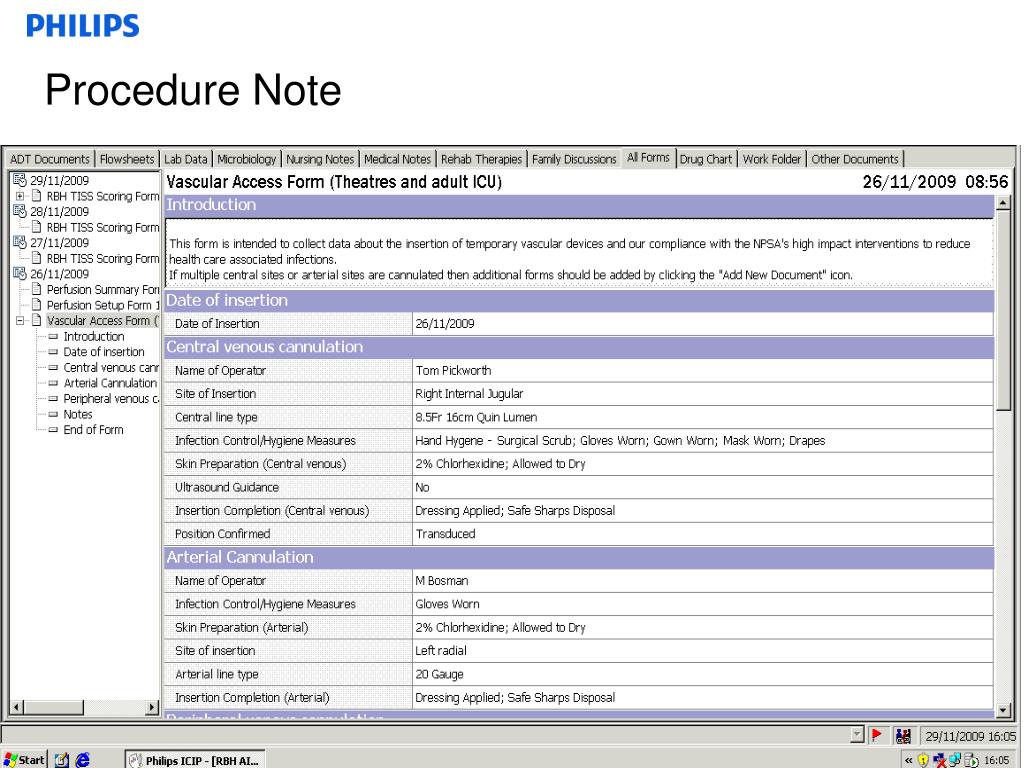The height and width of the screenshot is (768, 1024).
Task: Jump to Central venous cannulation tree node
Action: point(110,368)
